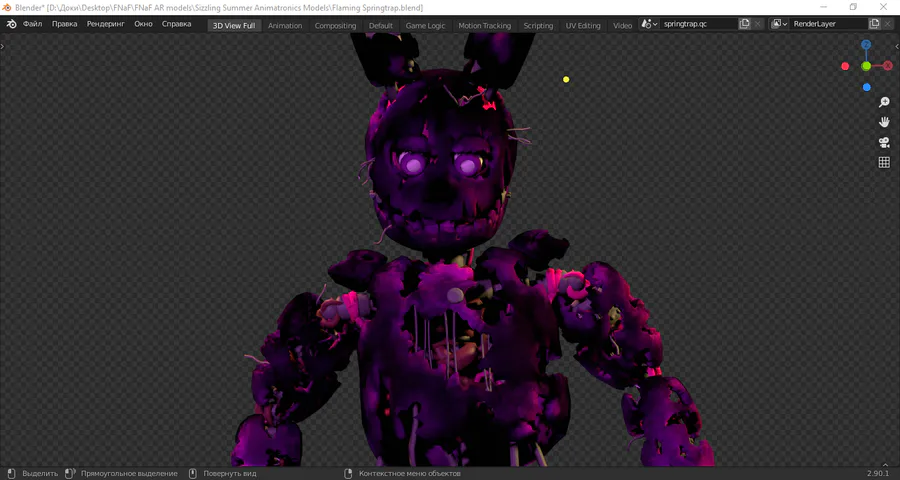Viewport: 900px width, 480px height.
Task: Delete the springtrap.qc scene with X
Action: [x=758, y=24]
